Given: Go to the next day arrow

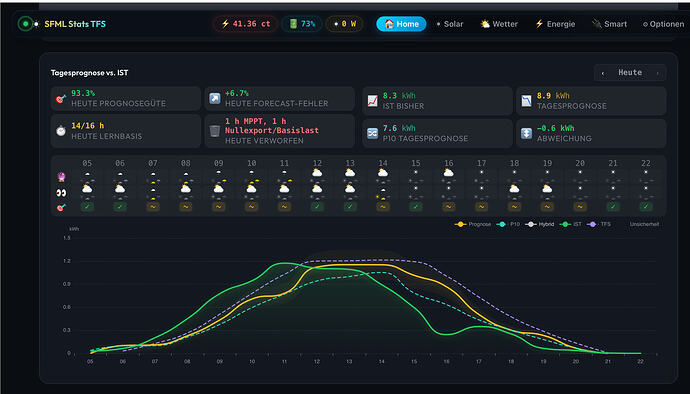Looking at the screenshot, I should [658, 73].
